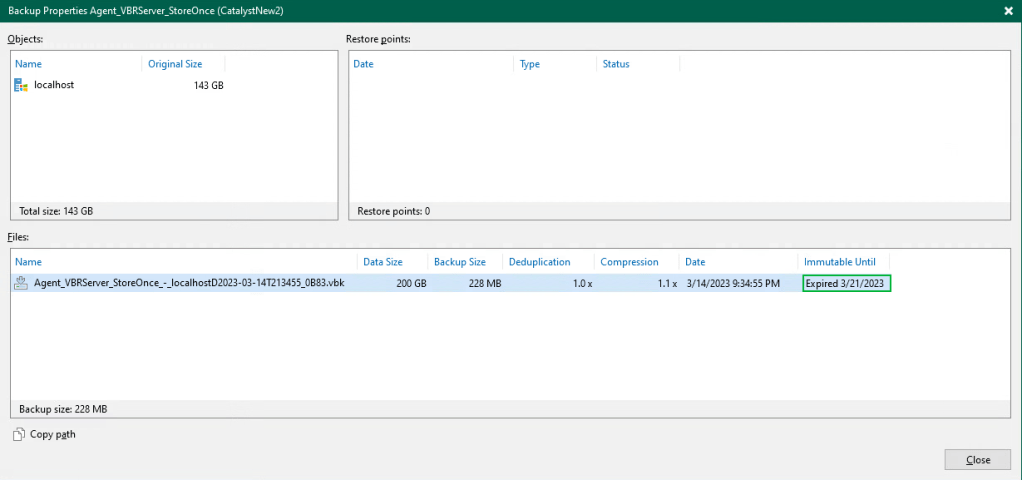Sort restore points by Type column
The height and width of the screenshot is (480, 1022).
[530, 64]
